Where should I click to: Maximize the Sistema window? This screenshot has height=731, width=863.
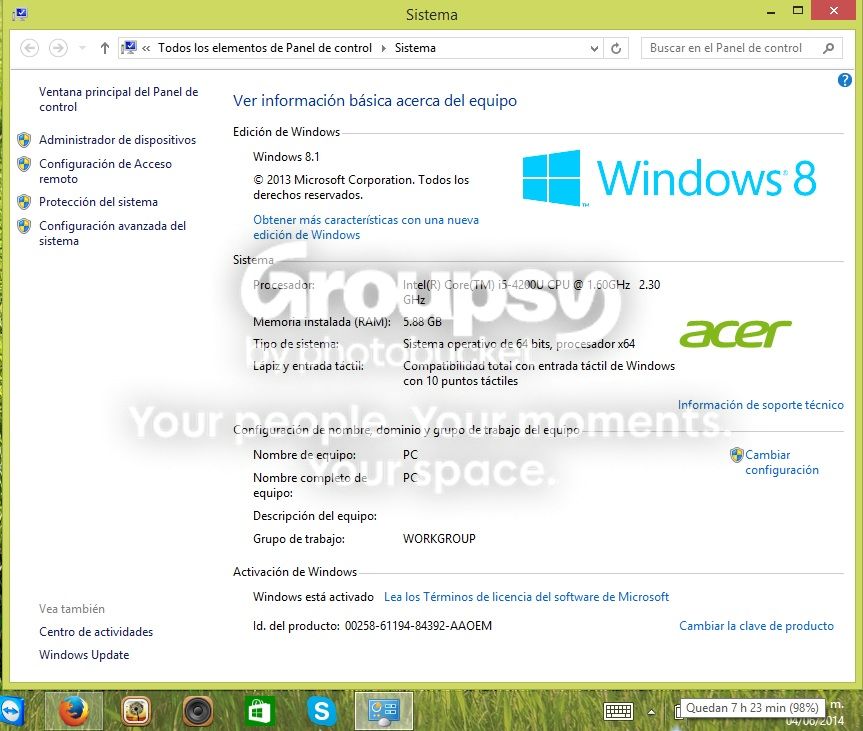(x=798, y=10)
